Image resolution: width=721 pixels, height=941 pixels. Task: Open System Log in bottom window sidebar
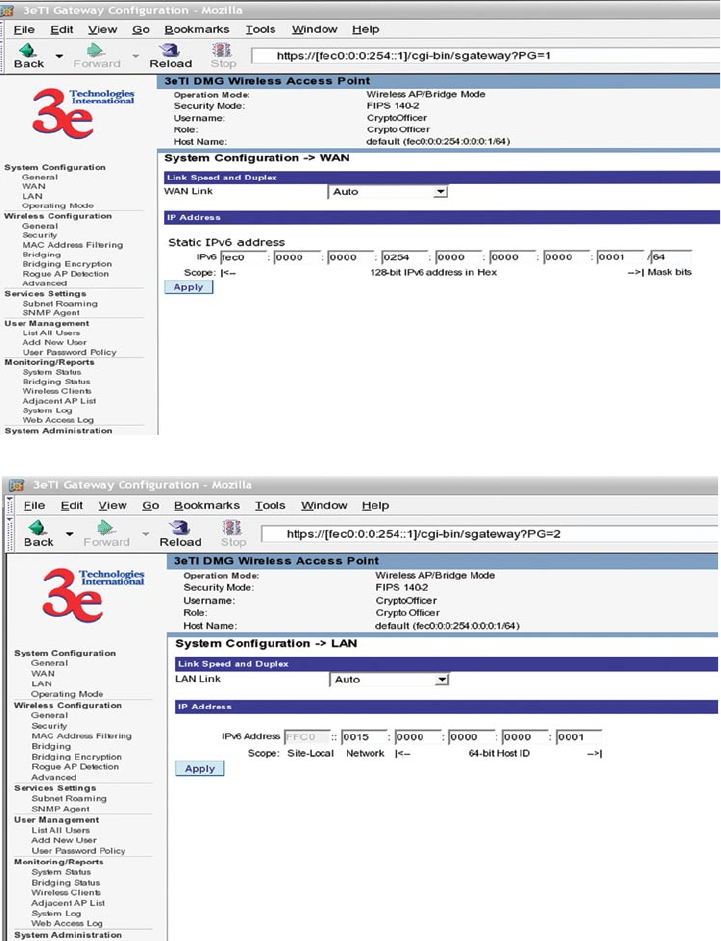[56, 913]
